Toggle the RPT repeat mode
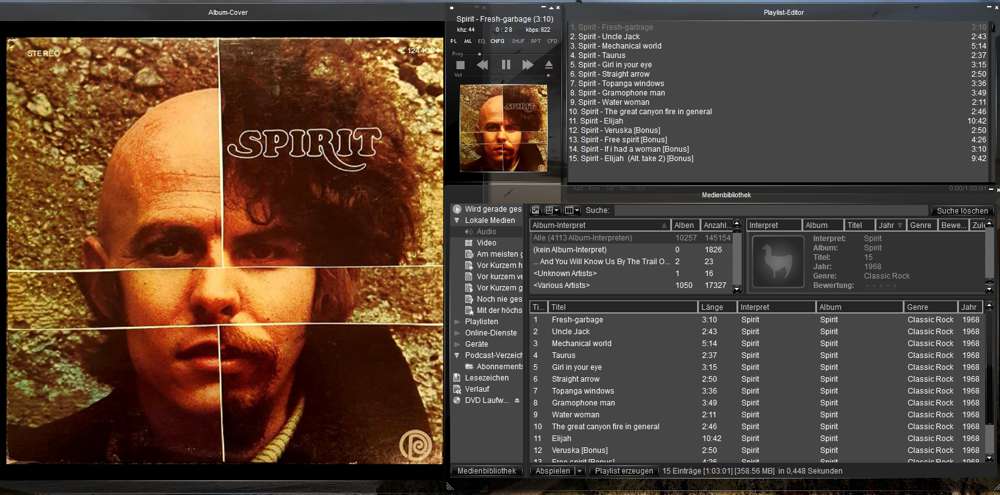Image resolution: width=1000 pixels, height=495 pixels. click(x=536, y=41)
